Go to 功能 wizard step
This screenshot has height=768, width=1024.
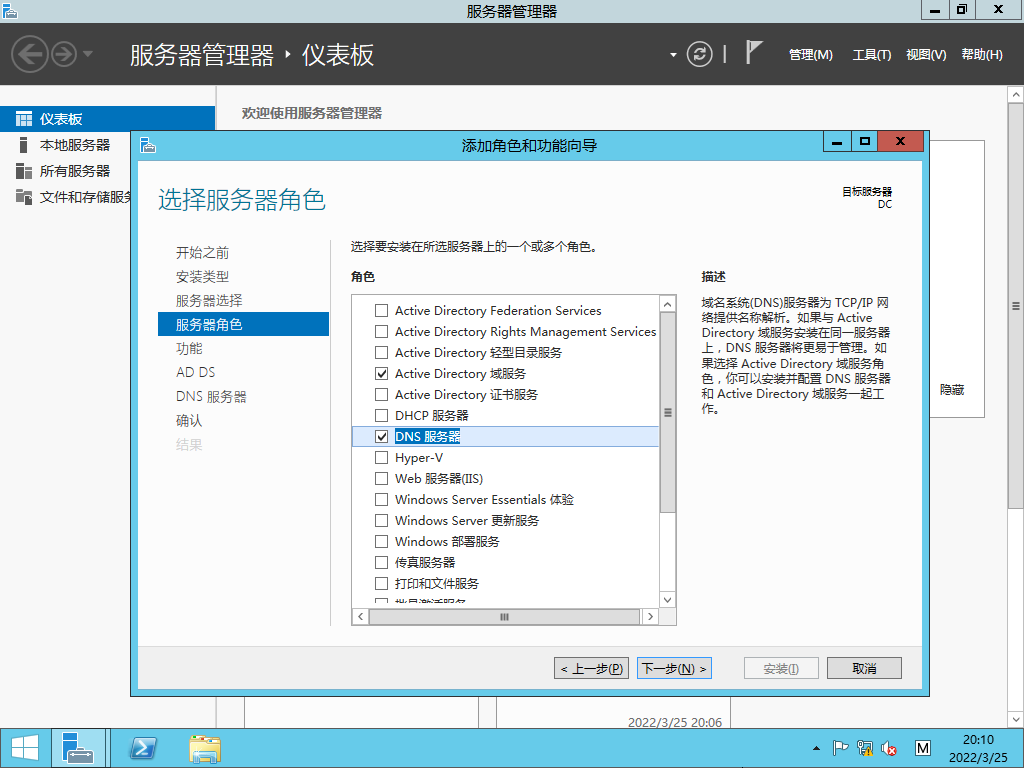tap(189, 349)
